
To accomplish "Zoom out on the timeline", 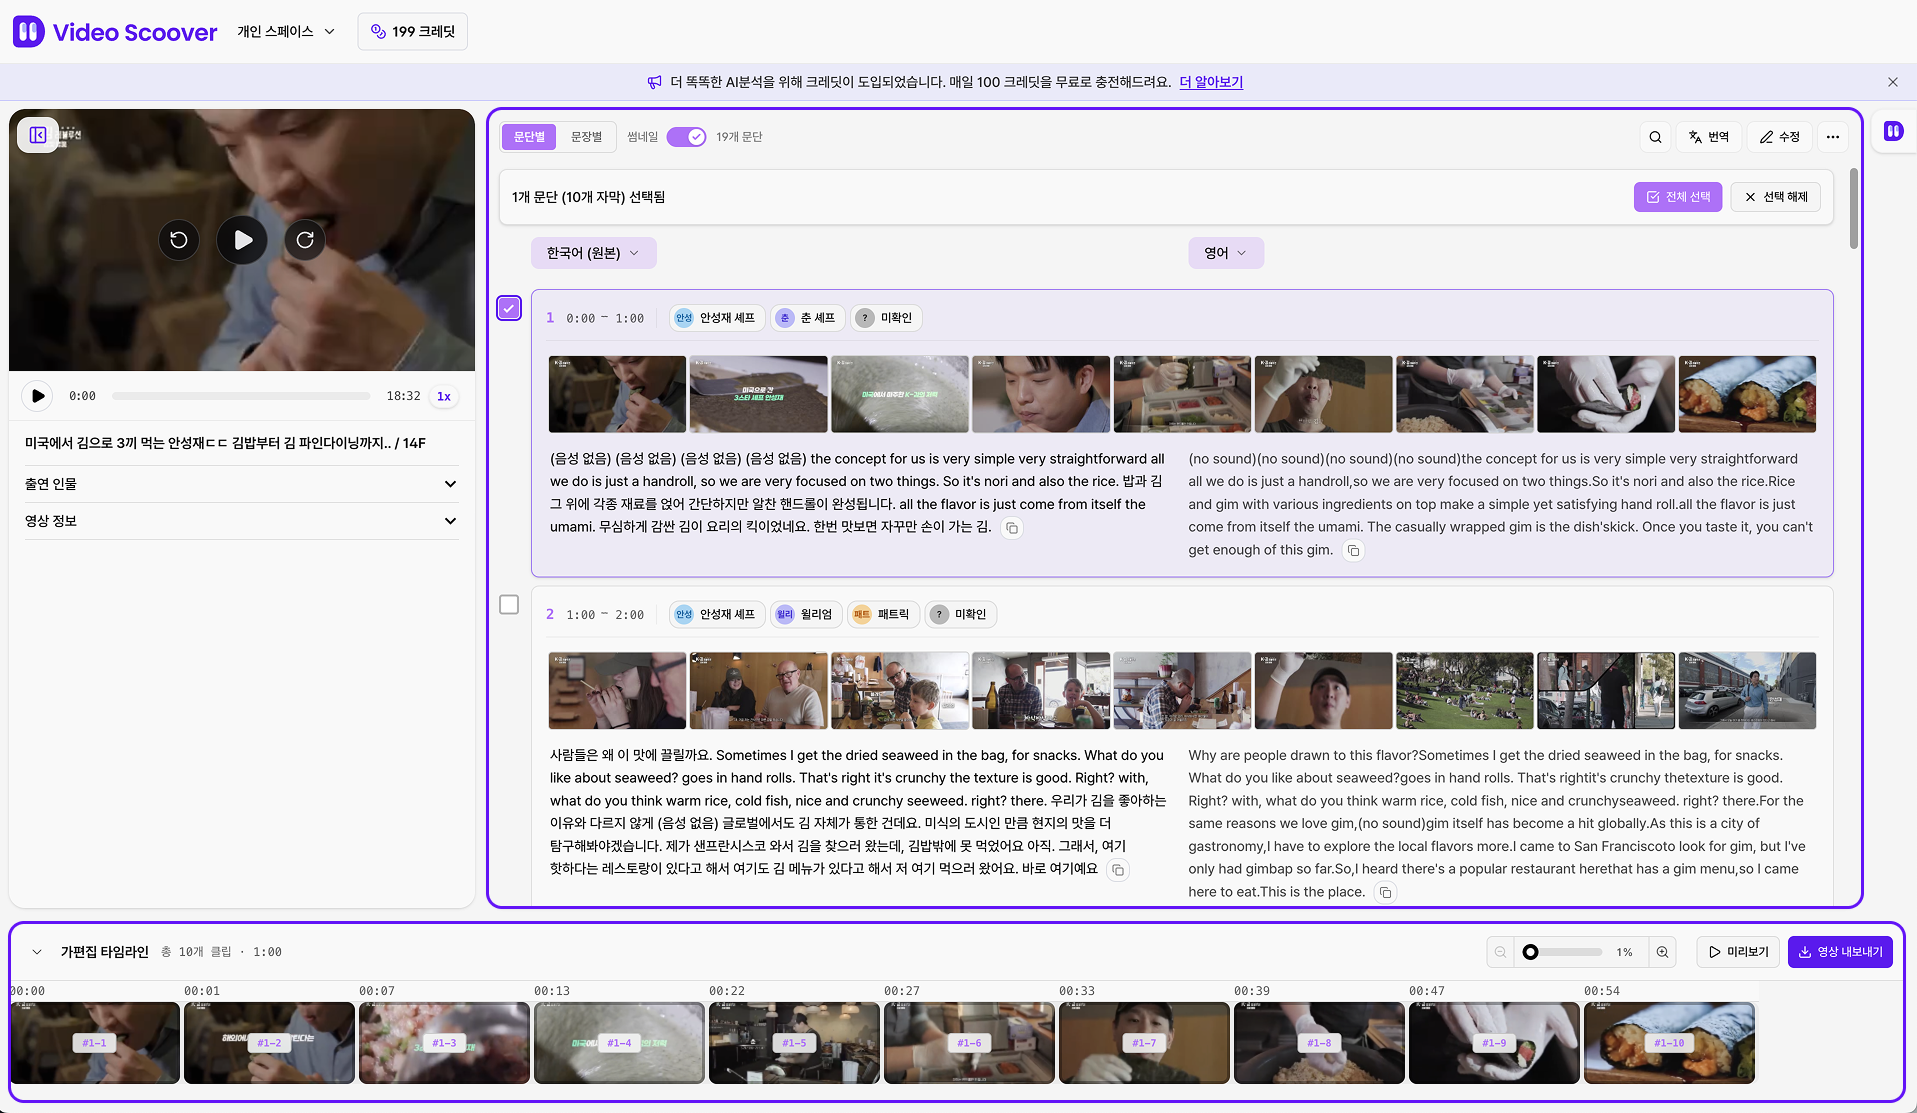I will point(1500,952).
